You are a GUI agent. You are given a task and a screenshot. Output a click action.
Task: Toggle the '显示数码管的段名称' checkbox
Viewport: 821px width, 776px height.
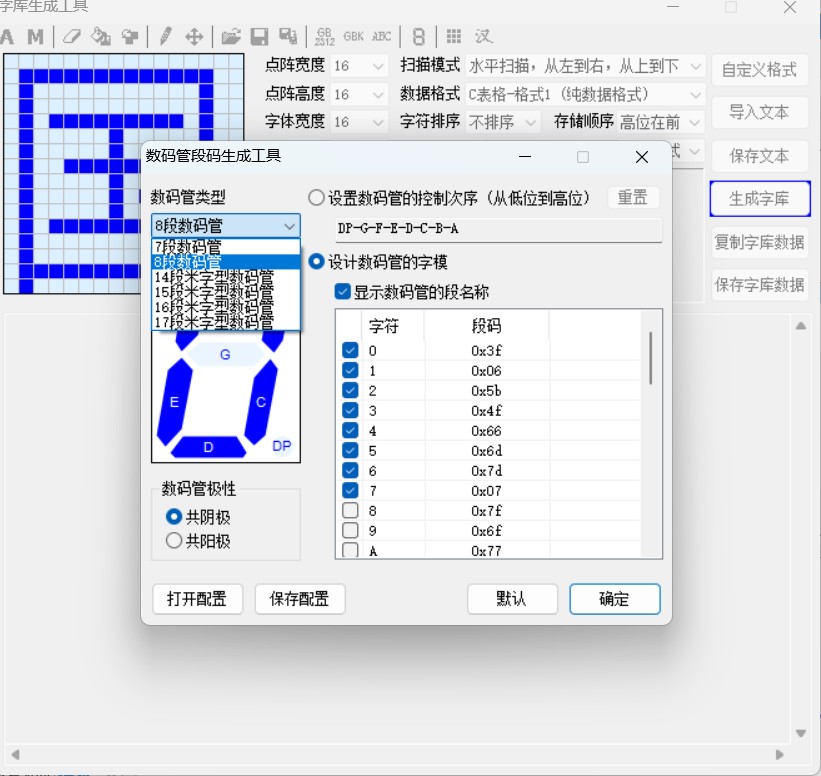(x=342, y=292)
